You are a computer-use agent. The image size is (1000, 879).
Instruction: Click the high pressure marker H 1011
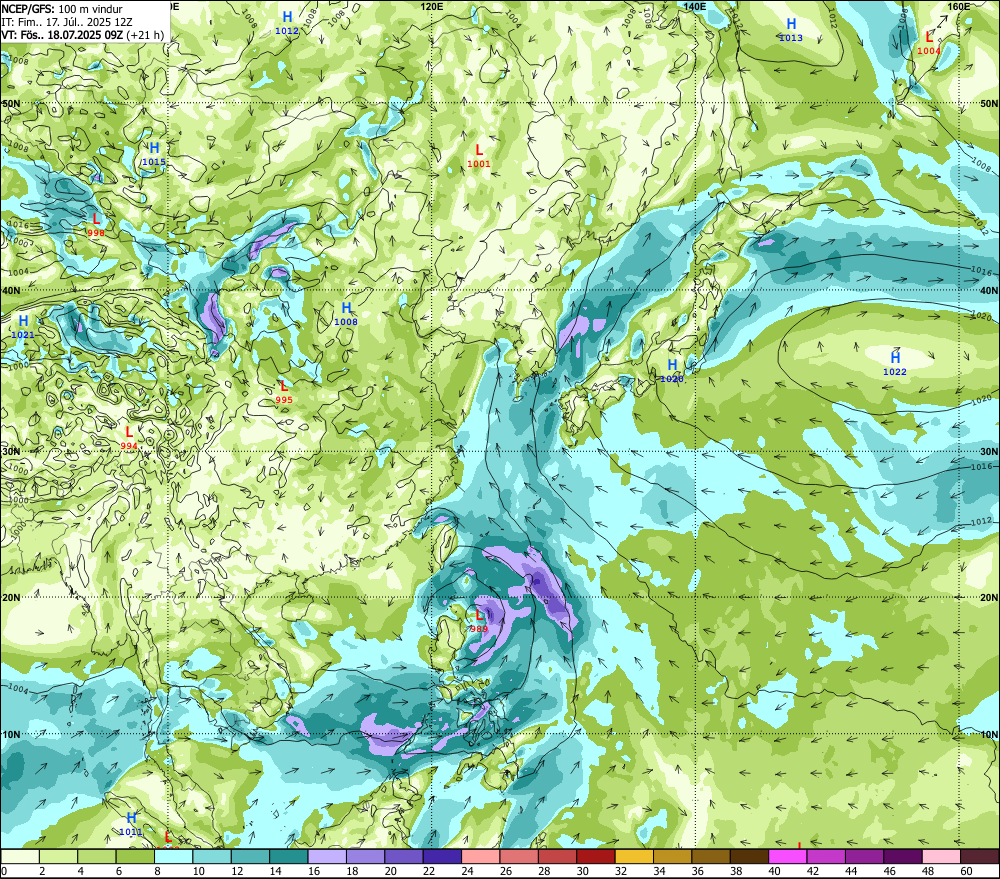point(131,824)
